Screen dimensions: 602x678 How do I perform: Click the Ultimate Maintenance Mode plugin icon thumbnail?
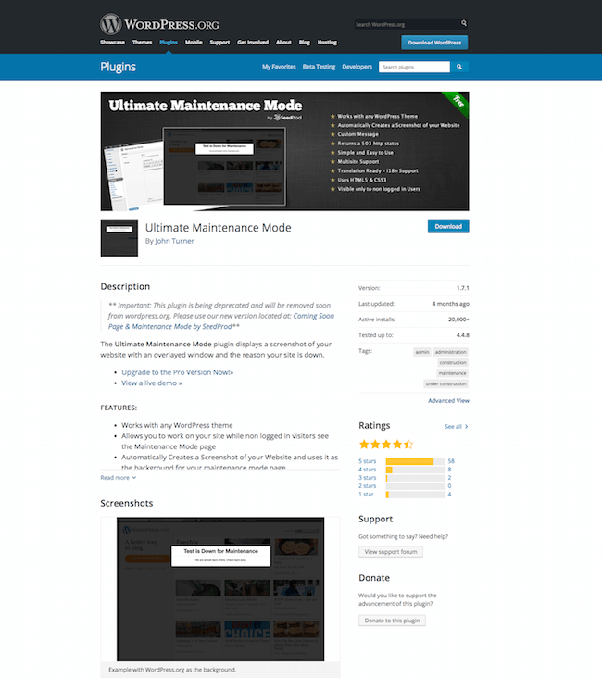coord(119,238)
